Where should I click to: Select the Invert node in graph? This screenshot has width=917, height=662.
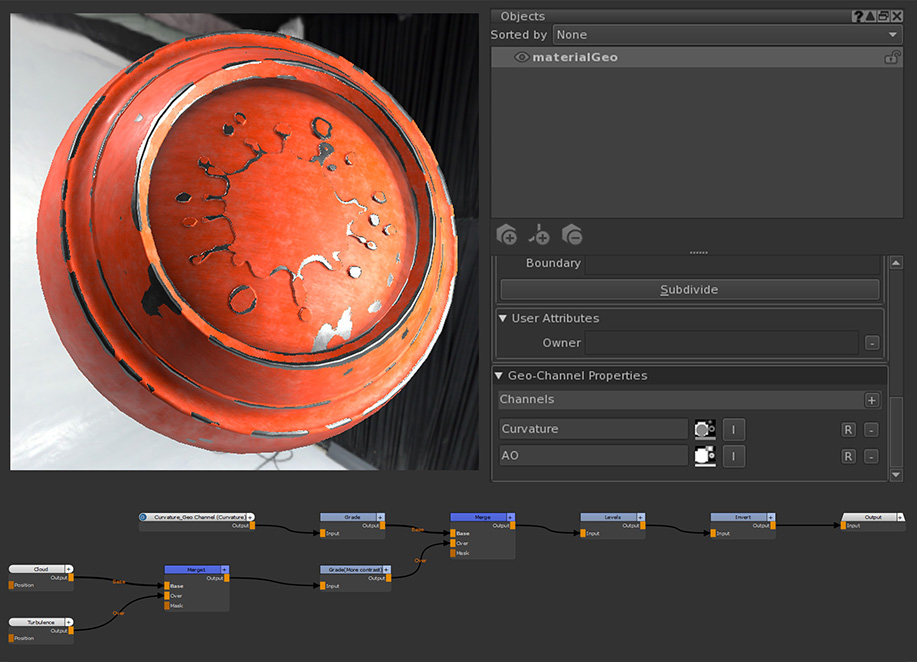click(x=742, y=517)
